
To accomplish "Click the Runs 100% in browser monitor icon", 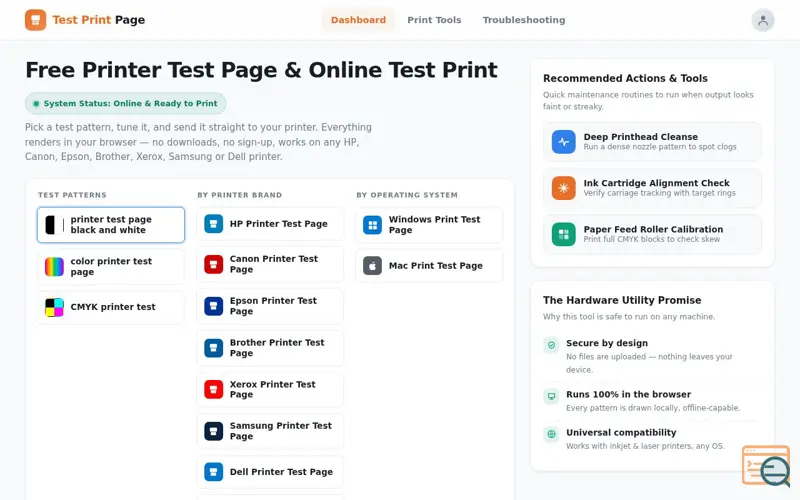I will [551, 396].
